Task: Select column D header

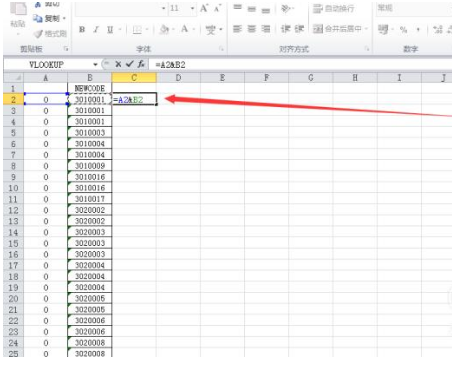Action: pos(178,78)
